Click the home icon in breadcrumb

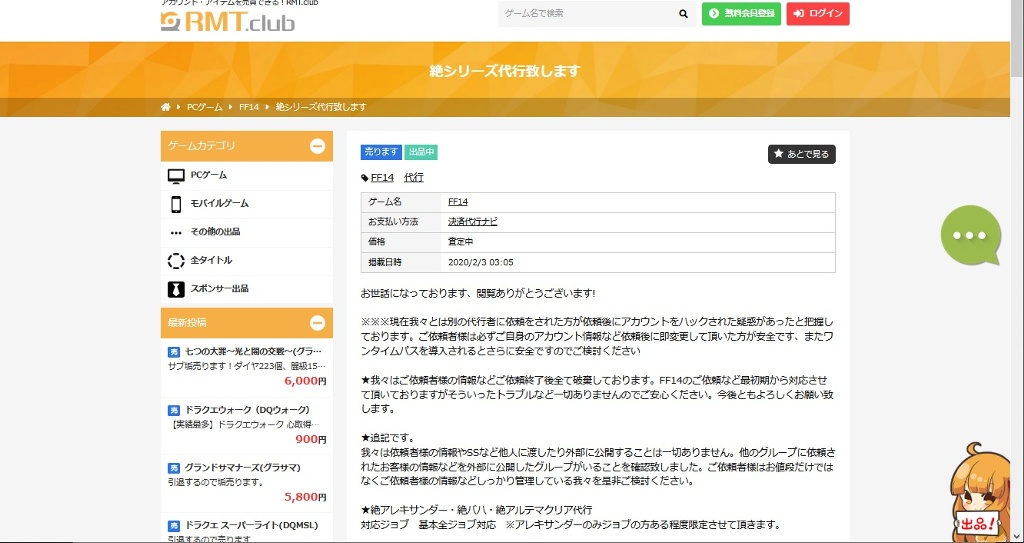pyautogui.click(x=165, y=107)
